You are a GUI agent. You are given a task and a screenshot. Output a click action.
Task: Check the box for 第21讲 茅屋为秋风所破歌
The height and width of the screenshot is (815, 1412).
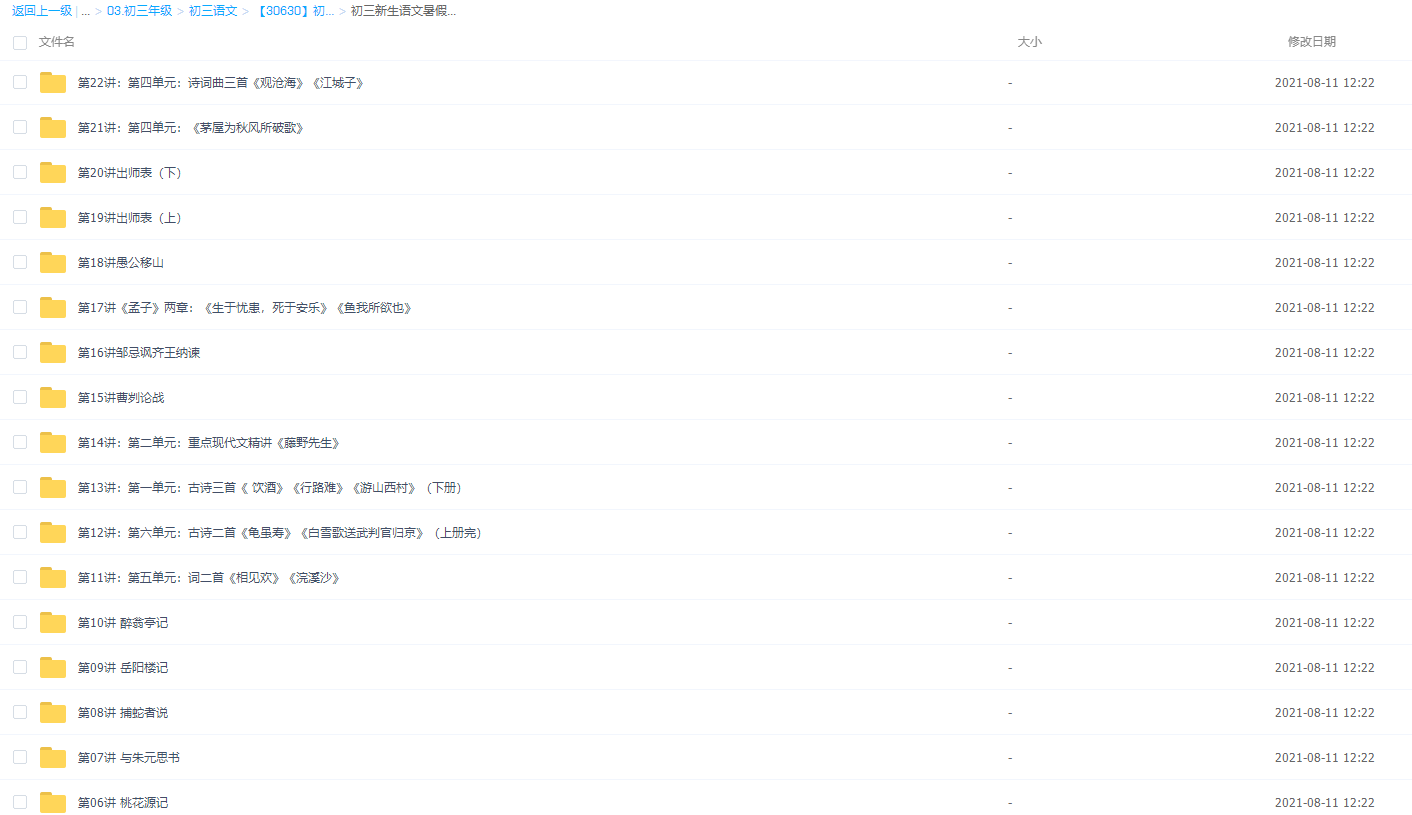pos(20,127)
